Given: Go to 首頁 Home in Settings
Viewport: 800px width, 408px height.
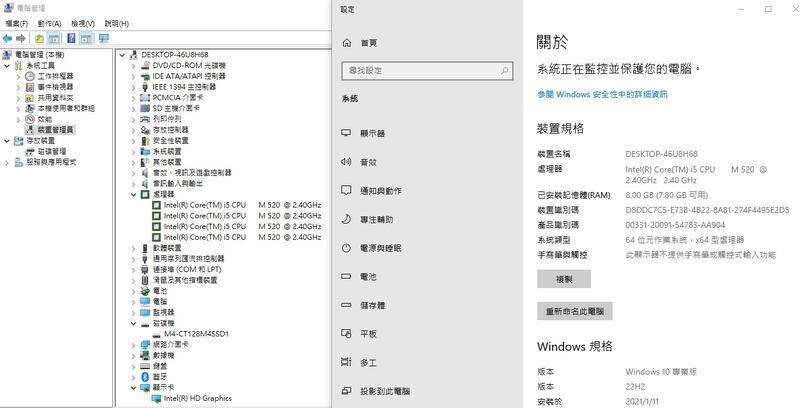Looking at the screenshot, I should tap(368, 43).
